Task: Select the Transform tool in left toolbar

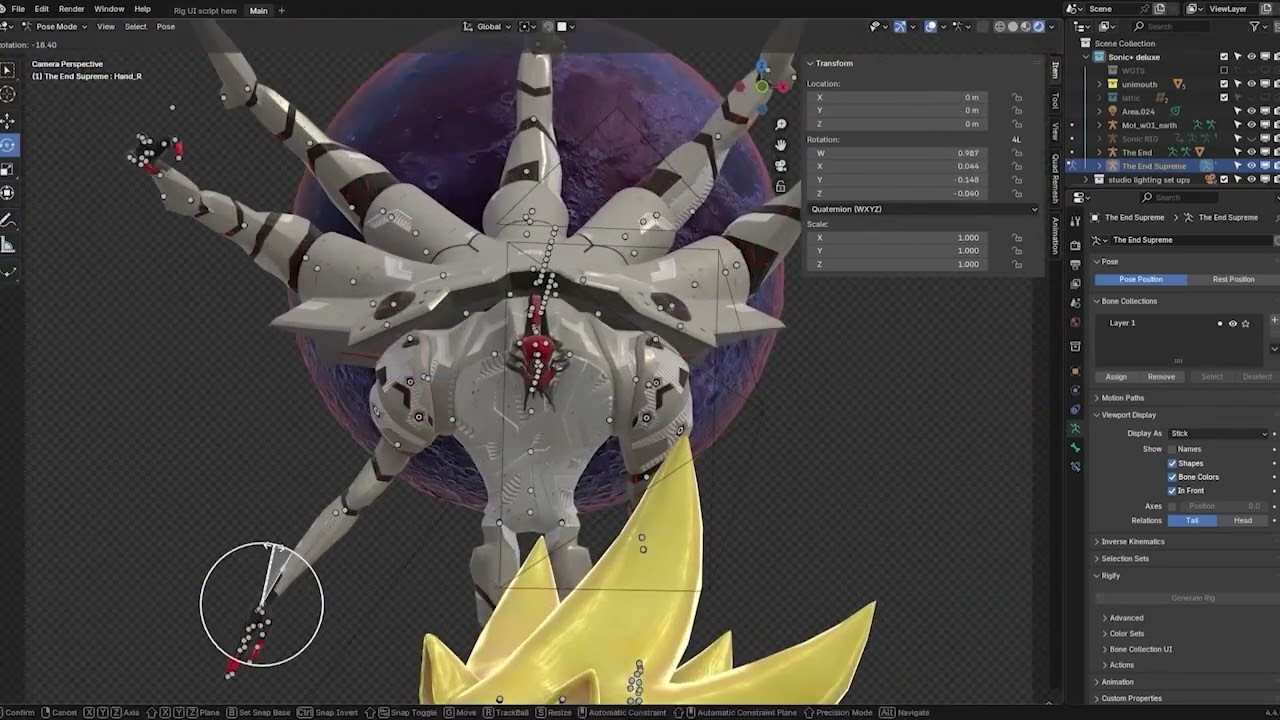Action: [7, 193]
